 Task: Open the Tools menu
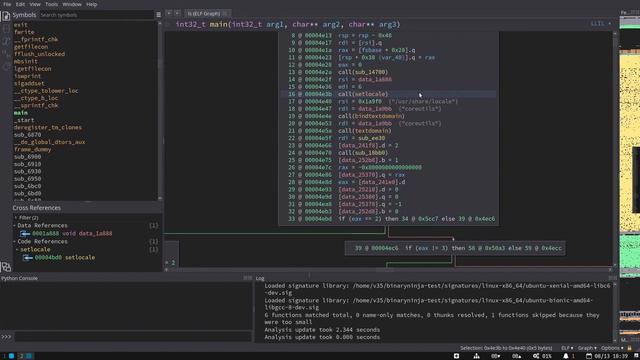[51, 4]
